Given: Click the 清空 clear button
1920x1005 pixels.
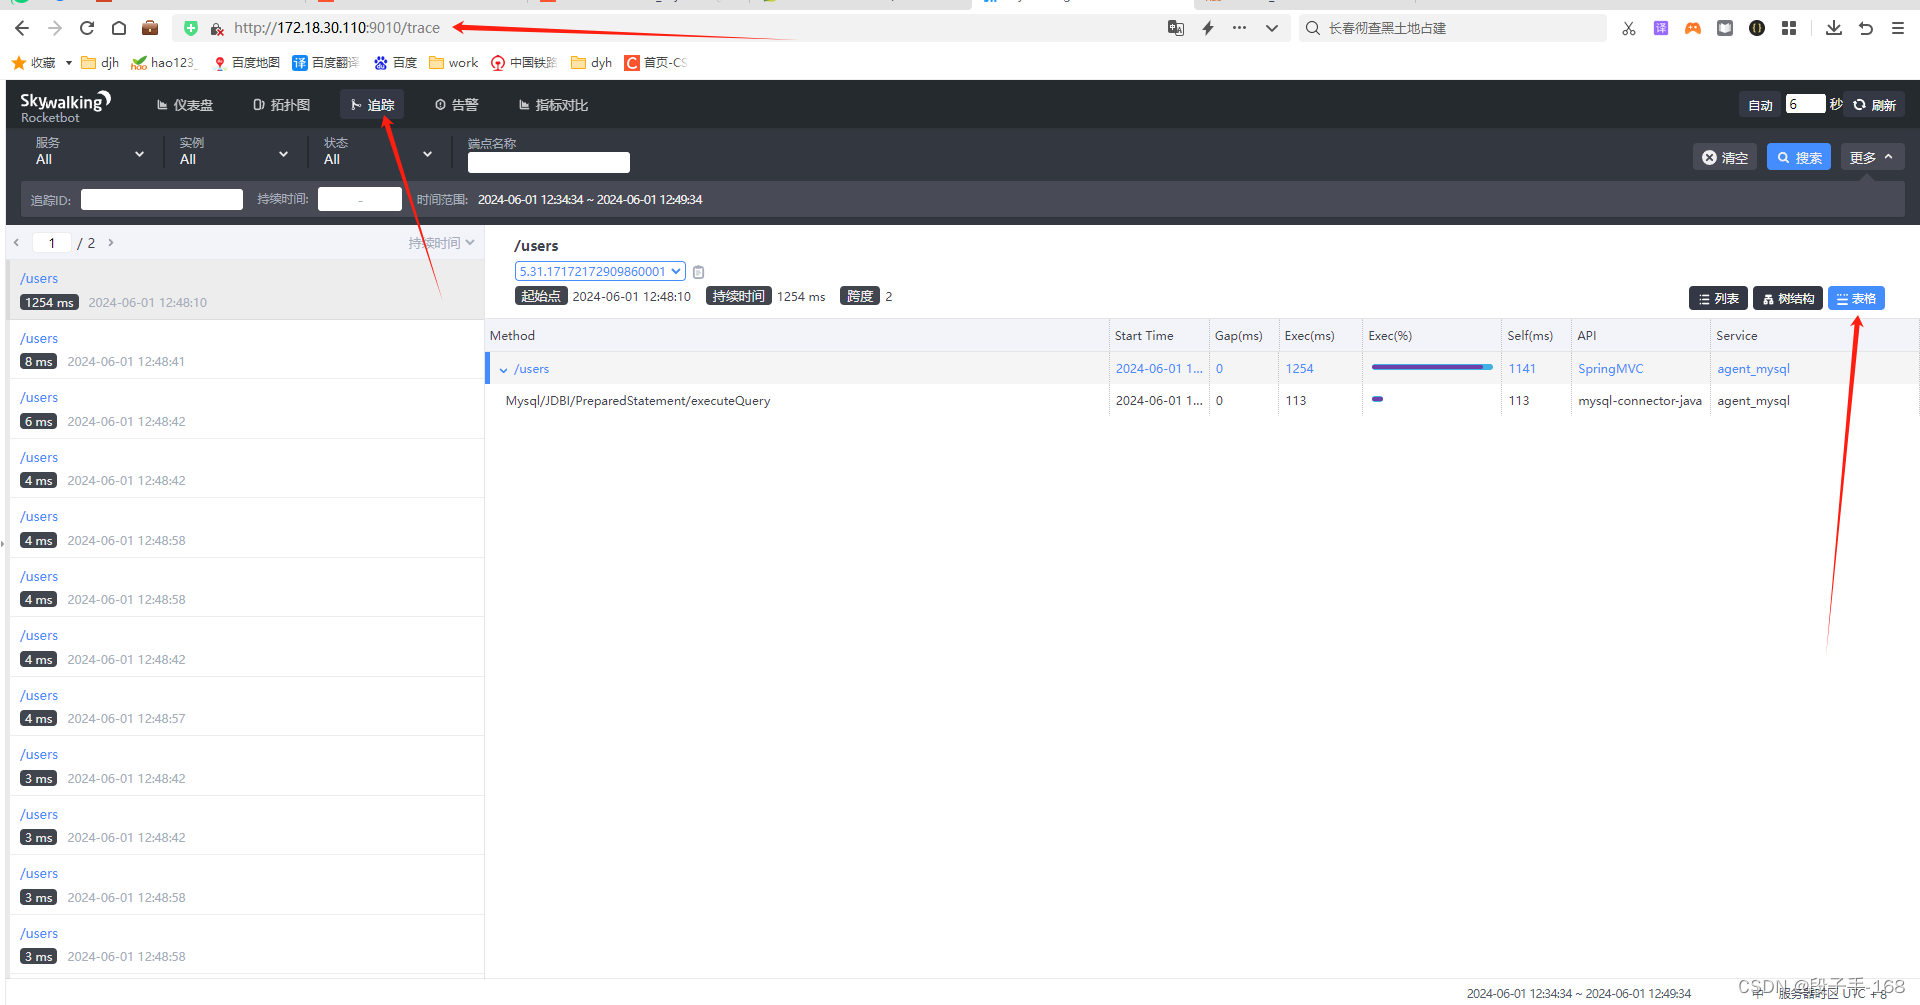Looking at the screenshot, I should coord(1725,157).
